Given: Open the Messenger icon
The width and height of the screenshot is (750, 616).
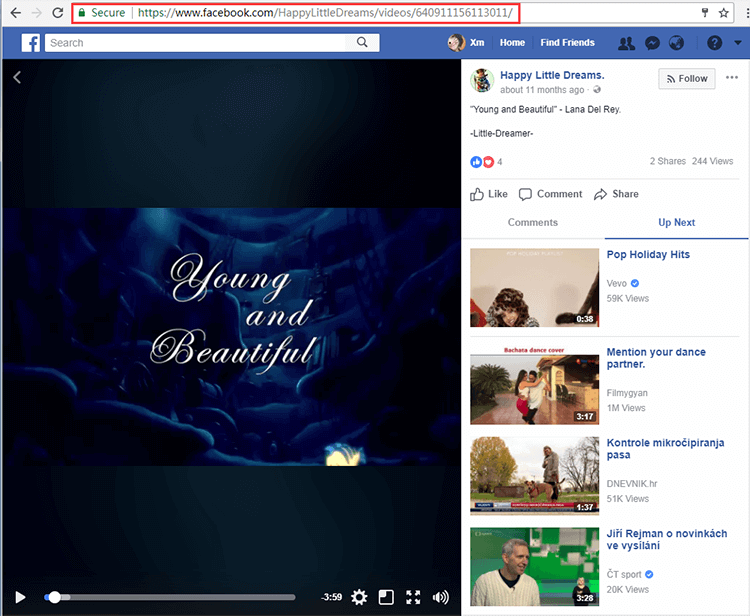Looking at the screenshot, I should pos(652,43).
